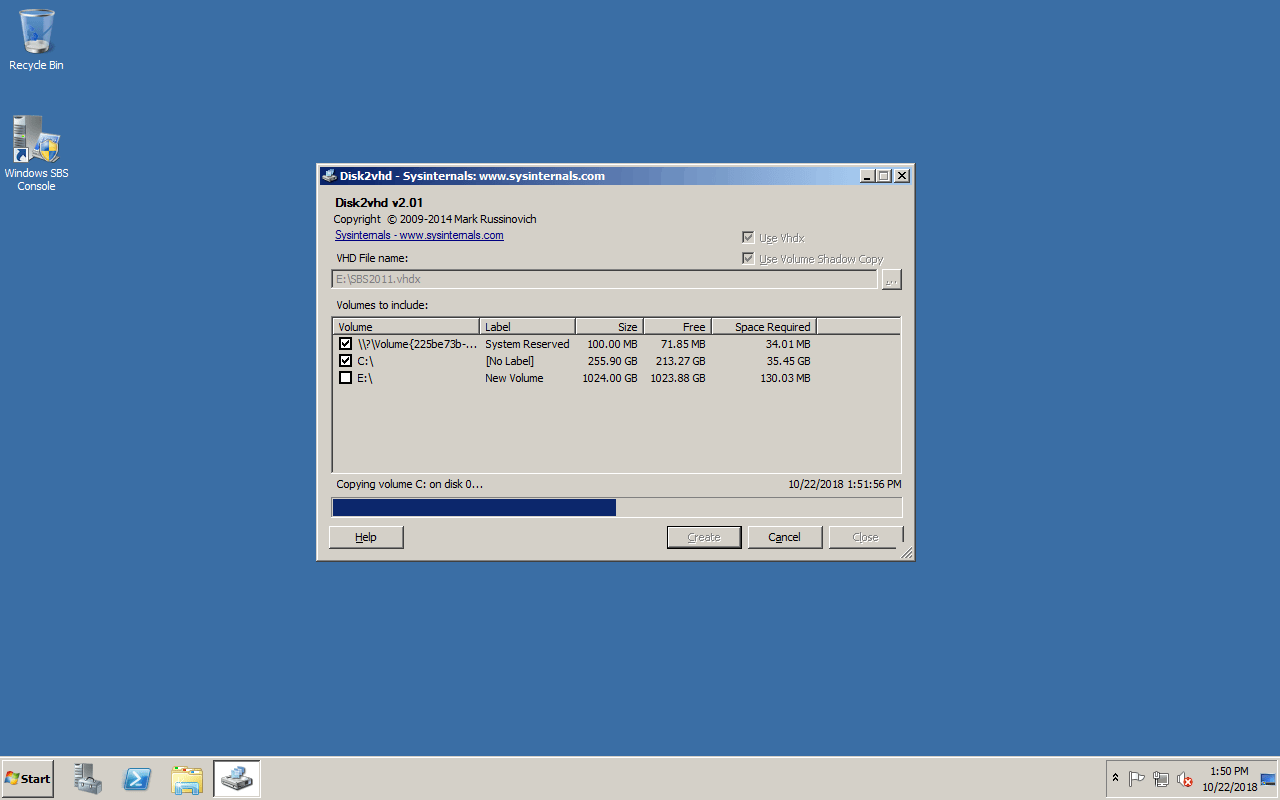The image size is (1280, 800).
Task: Toggle Use Volume Shadow Copy checkbox
Action: point(748,259)
